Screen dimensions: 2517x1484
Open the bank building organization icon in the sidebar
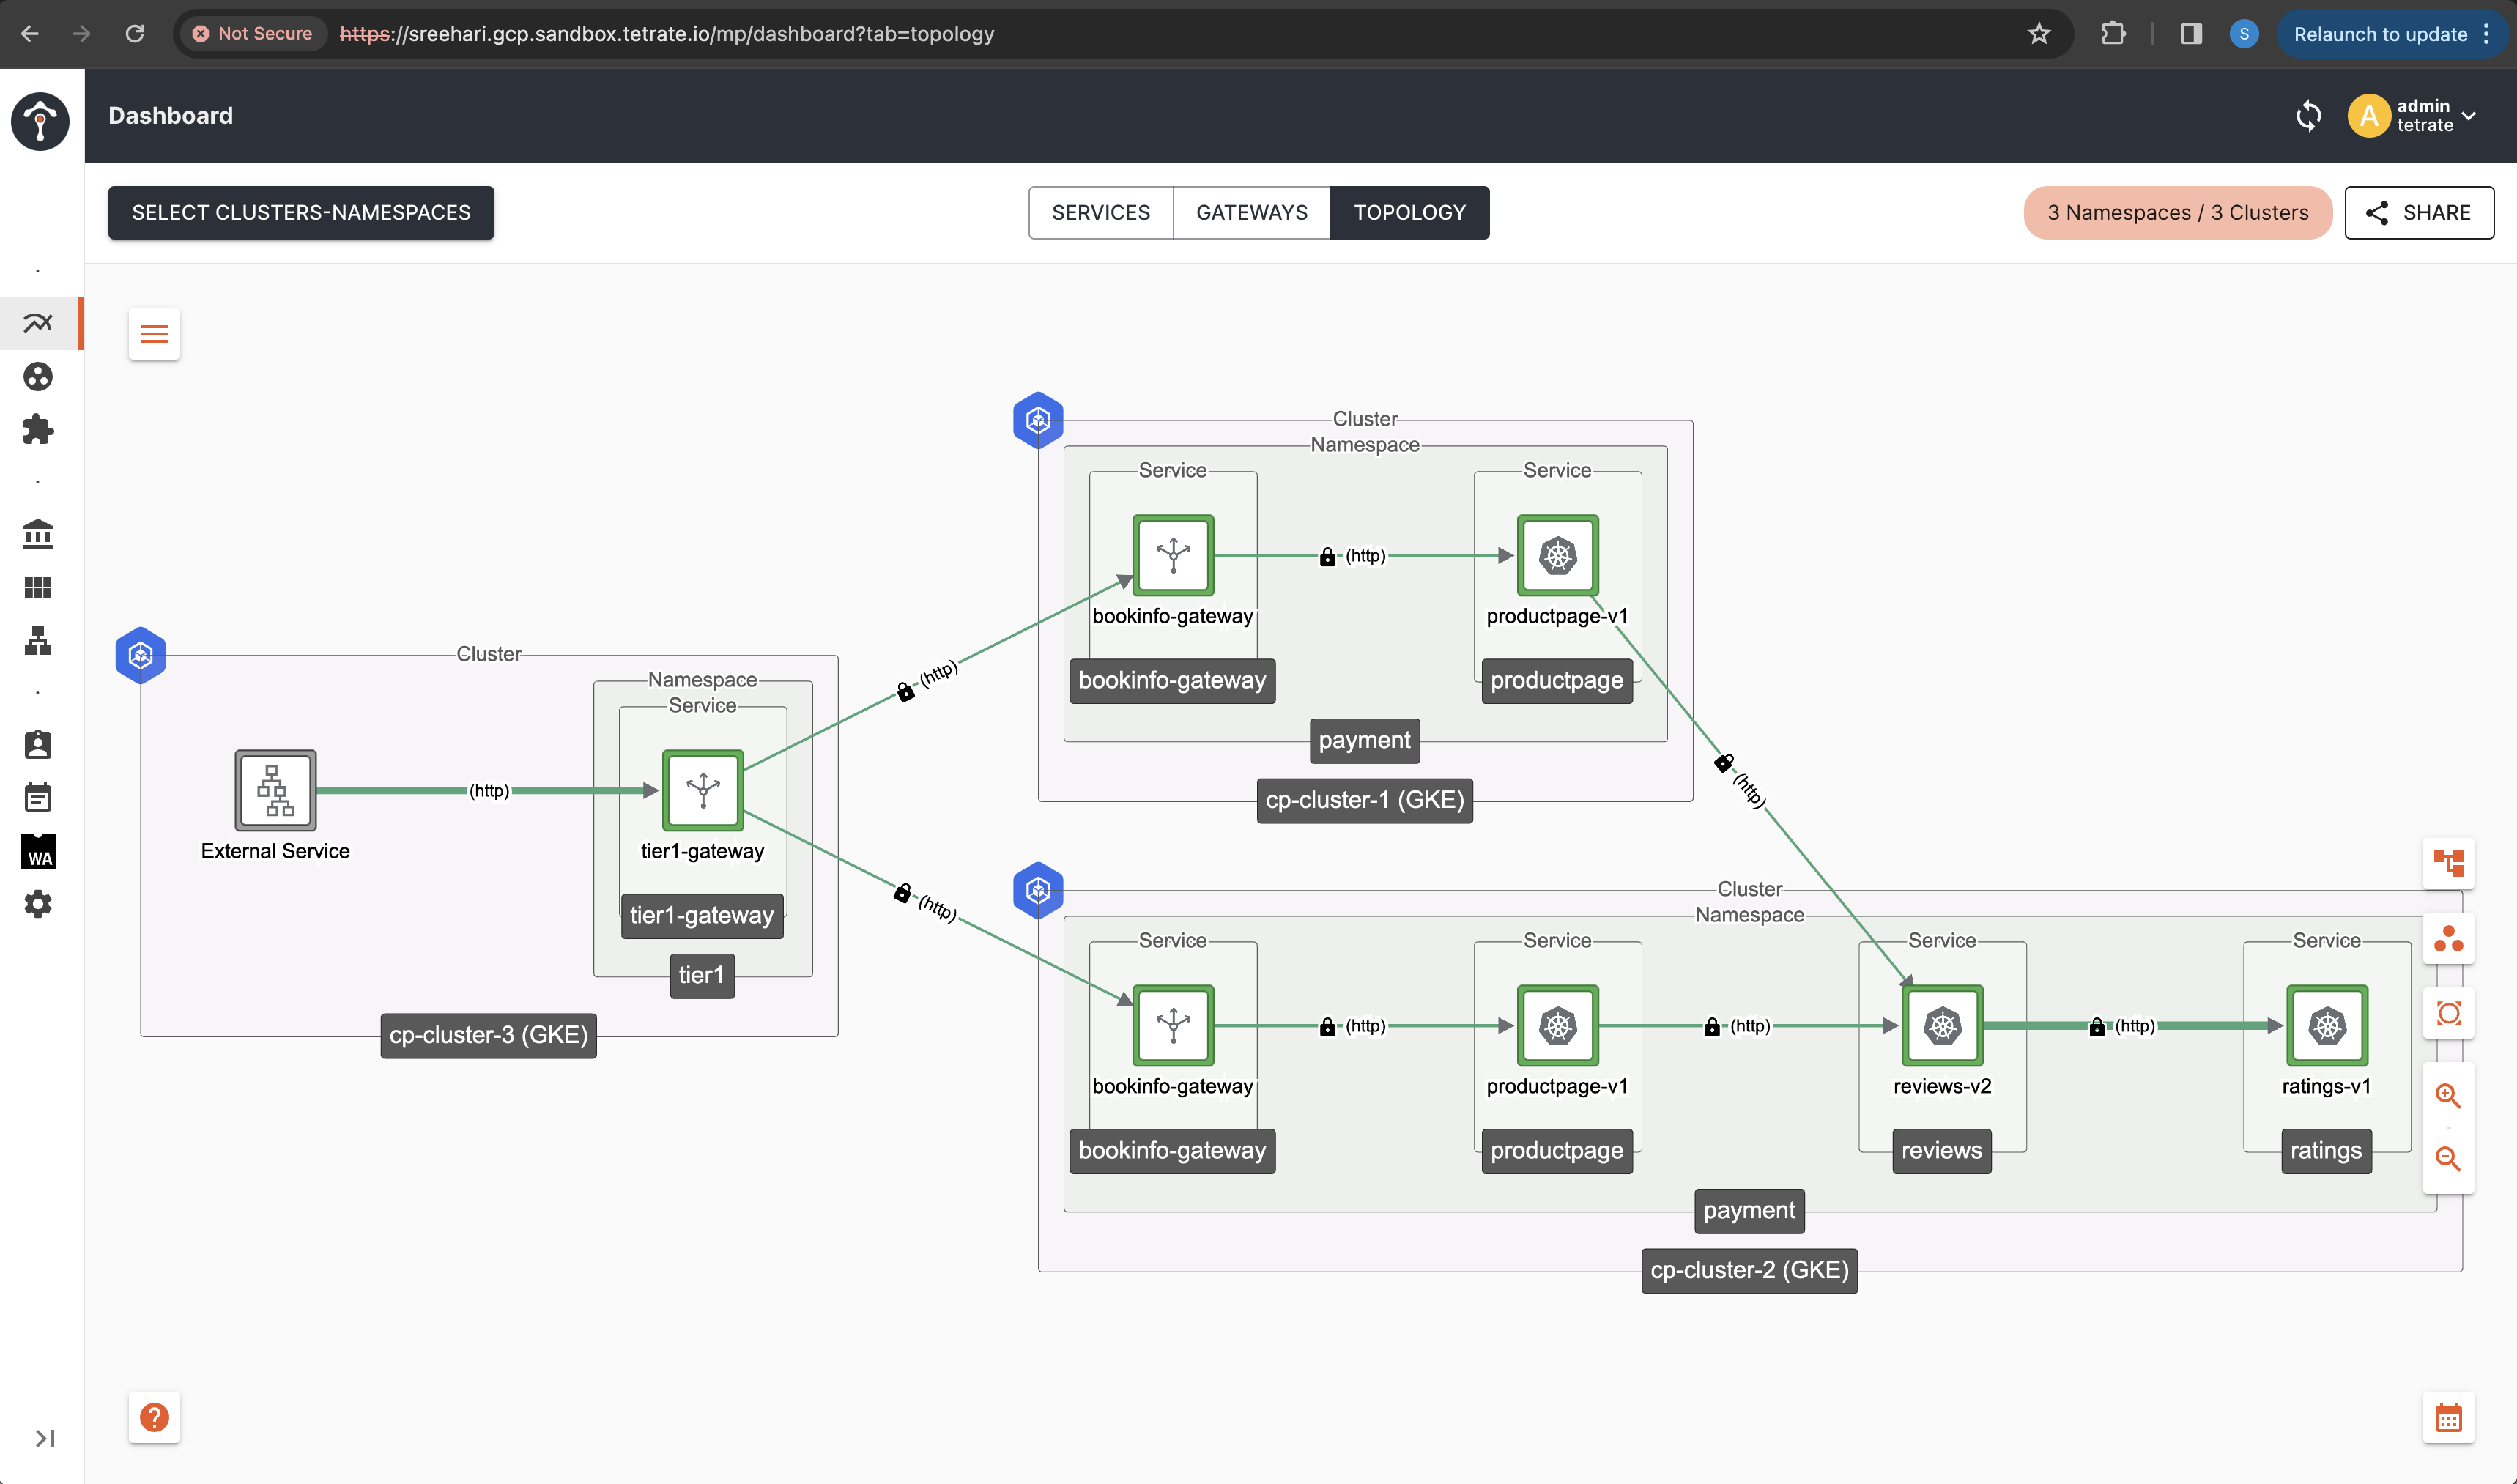click(x=38, y=534)
